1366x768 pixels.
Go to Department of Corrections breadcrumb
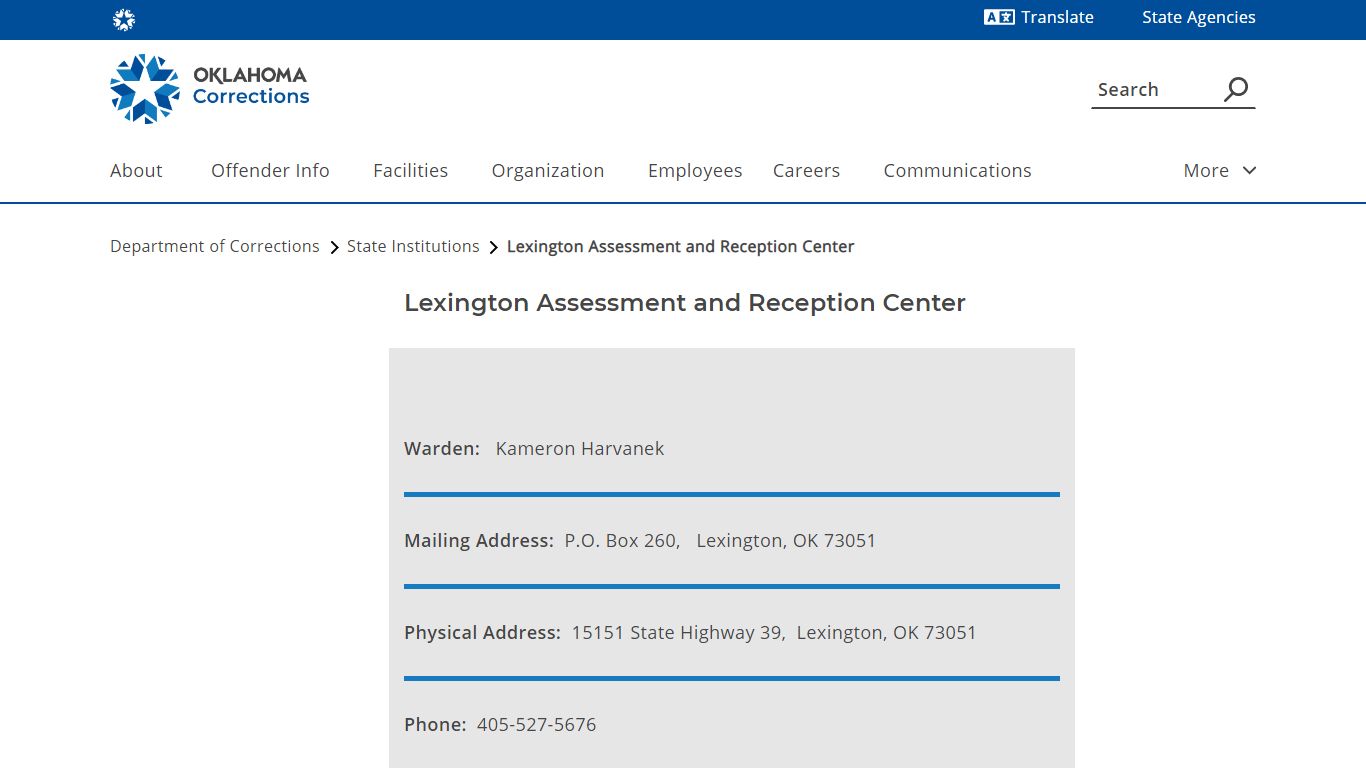tap(215, 246)
